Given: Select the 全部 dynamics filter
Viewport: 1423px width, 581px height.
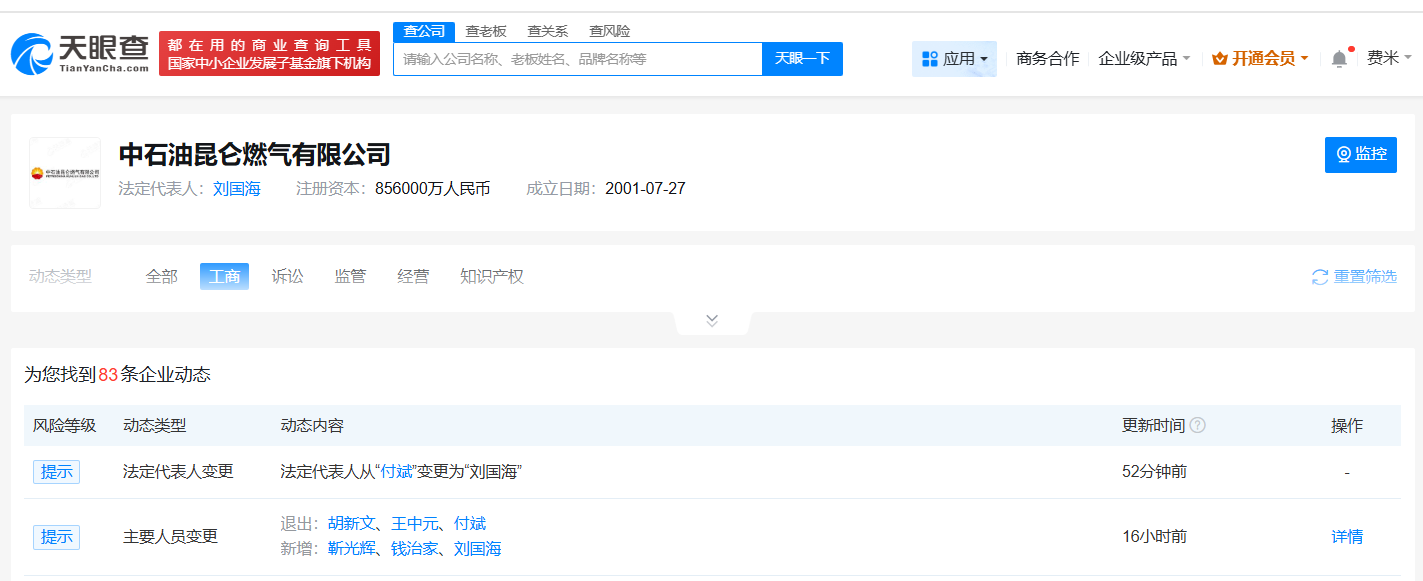Looking at the screenshot, I should 162,277.
